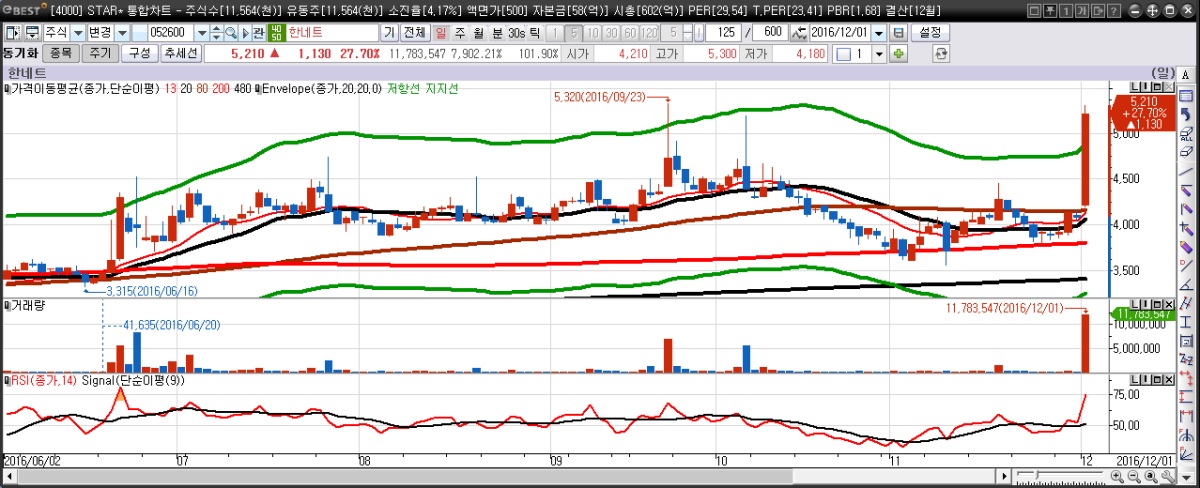This screenshot has height=488, width=1200.
Task: Click the save chart floppy-disk icon
Action: click(x=898, y=32)
